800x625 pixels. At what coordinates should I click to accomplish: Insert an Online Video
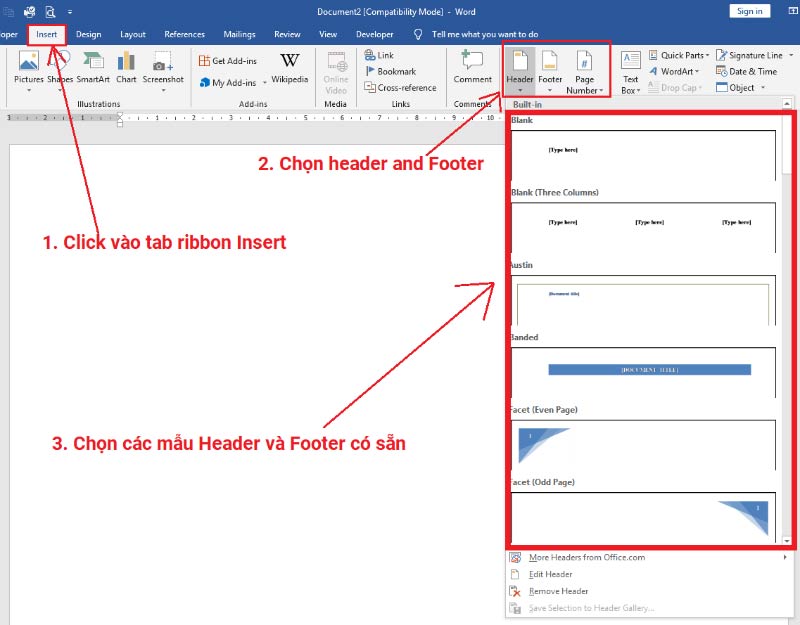click(x=336, y=73)
